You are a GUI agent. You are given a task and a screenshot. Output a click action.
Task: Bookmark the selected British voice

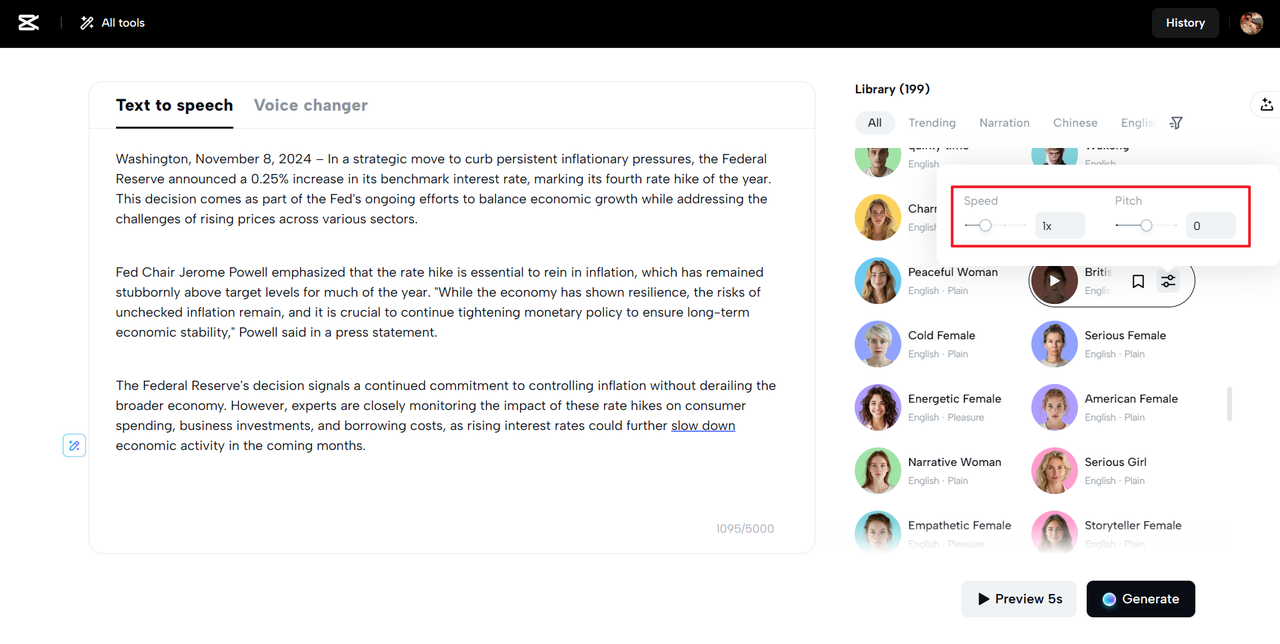(x=1138, y=282)
